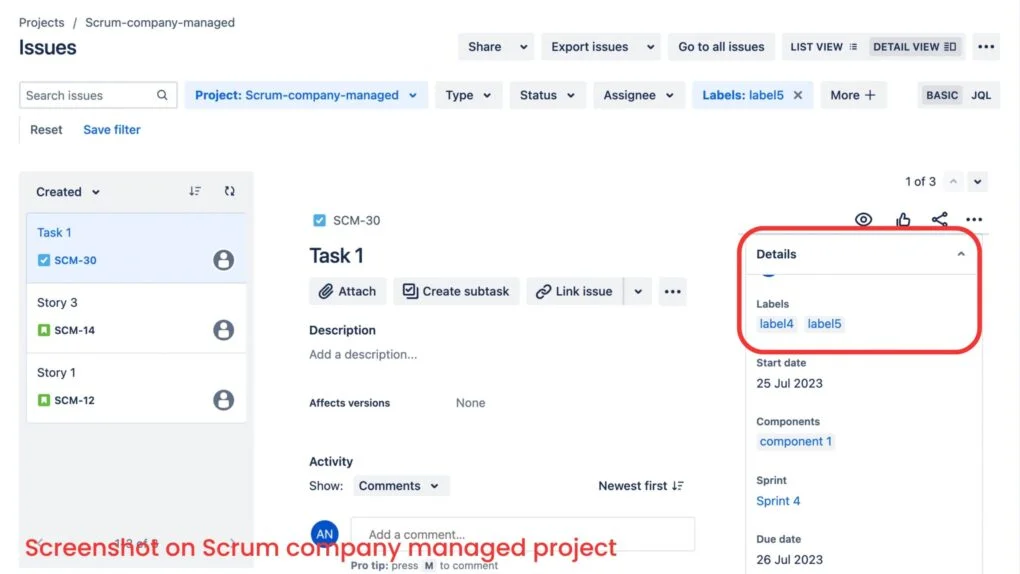Open the Export issues dropdown

tap(601, 47)
